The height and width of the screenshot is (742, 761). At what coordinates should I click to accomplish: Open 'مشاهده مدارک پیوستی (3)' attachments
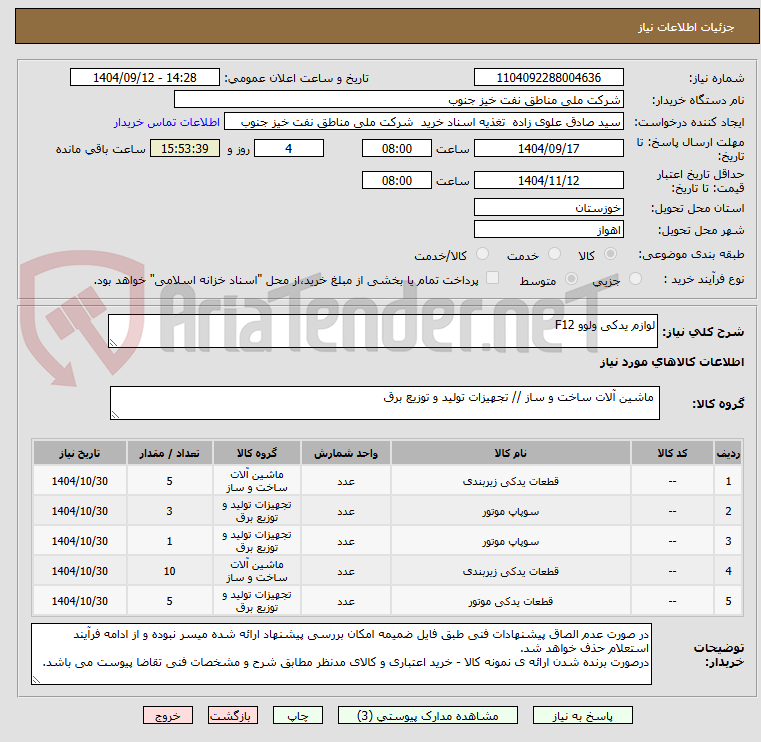(x=428, y=716)
